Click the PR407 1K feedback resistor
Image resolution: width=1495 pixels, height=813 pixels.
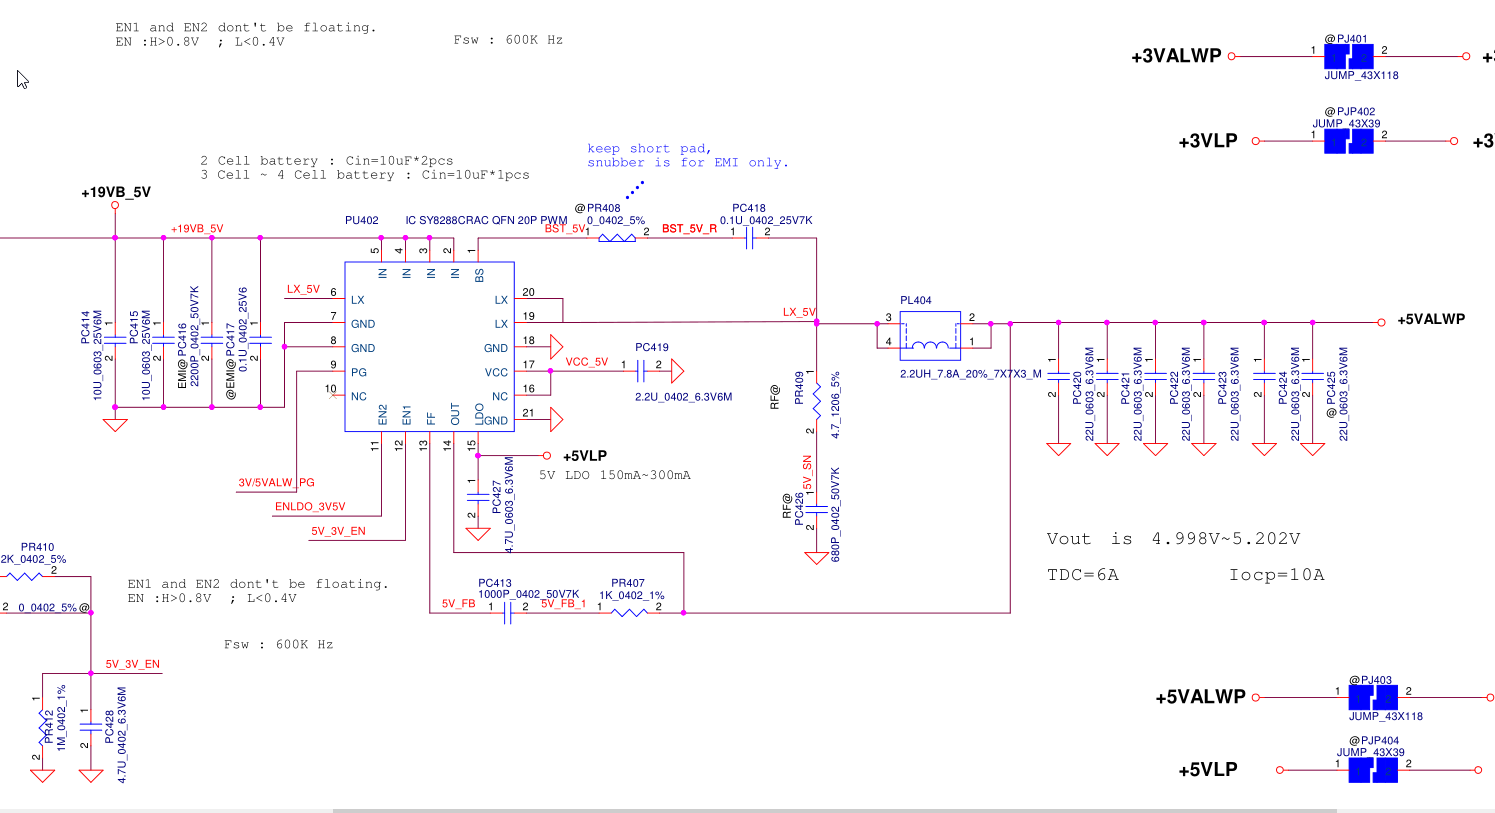coord(629,612)
